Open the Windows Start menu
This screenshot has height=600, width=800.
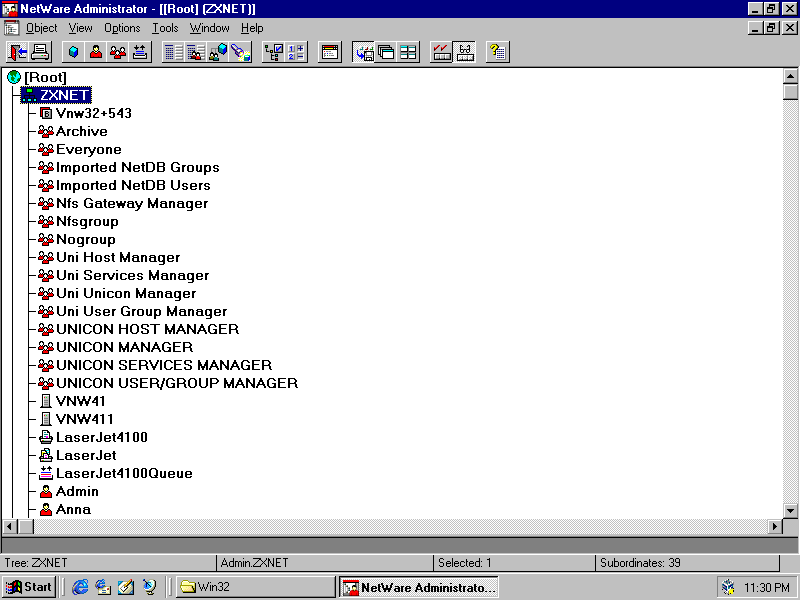(29, 587)
